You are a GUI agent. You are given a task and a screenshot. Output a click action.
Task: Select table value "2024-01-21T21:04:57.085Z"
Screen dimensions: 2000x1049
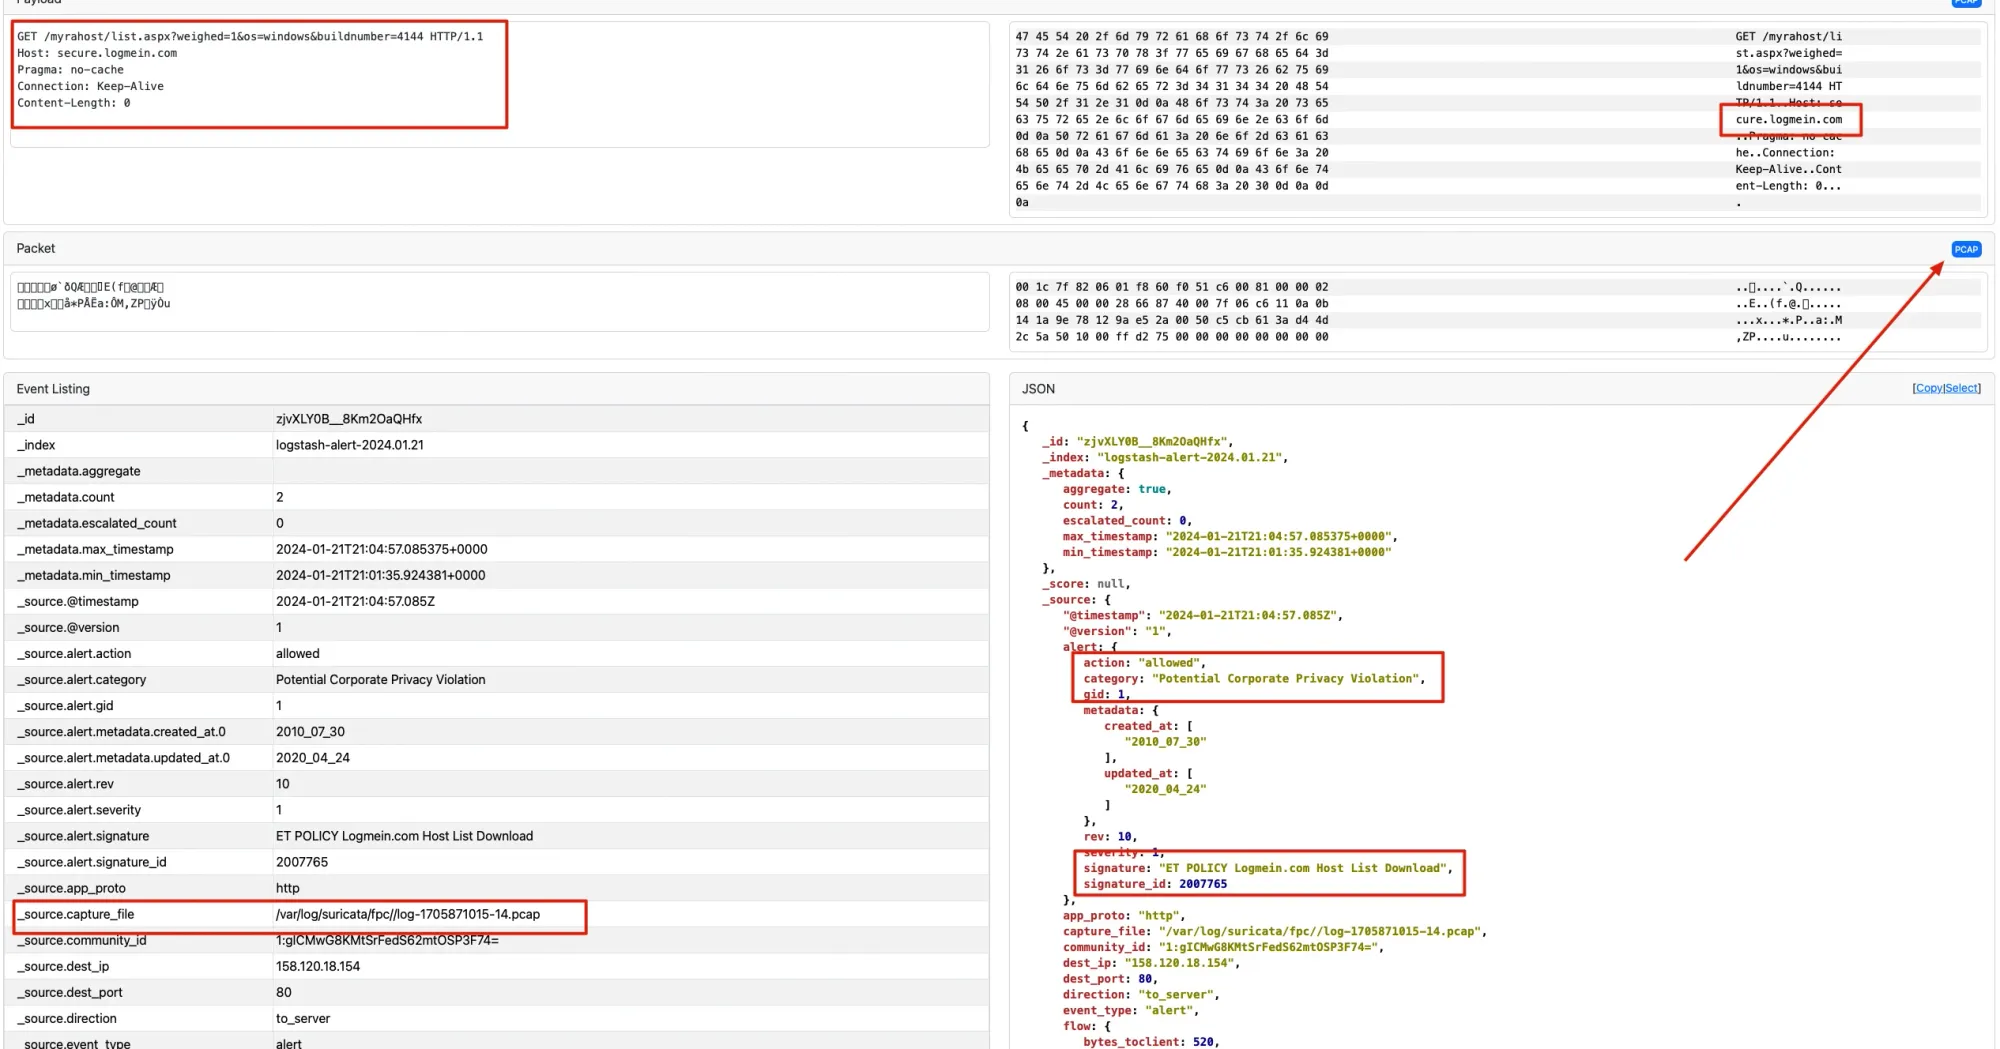(355, 601)
